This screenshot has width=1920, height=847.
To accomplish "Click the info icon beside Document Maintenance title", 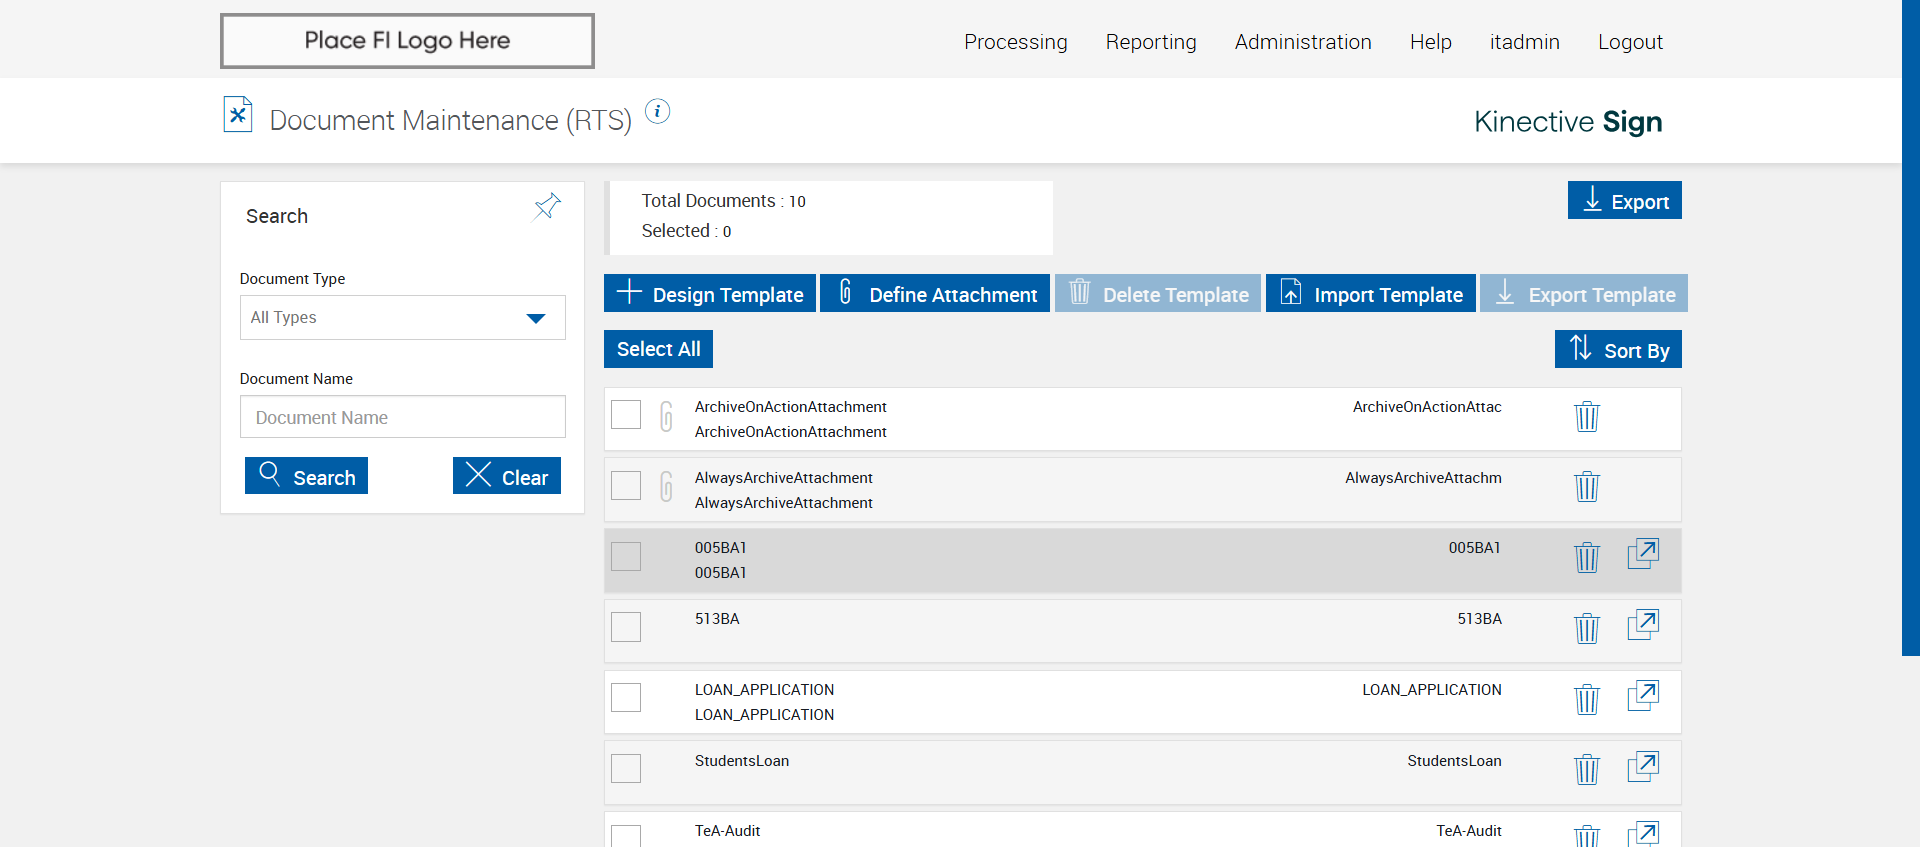I will 657,111.
